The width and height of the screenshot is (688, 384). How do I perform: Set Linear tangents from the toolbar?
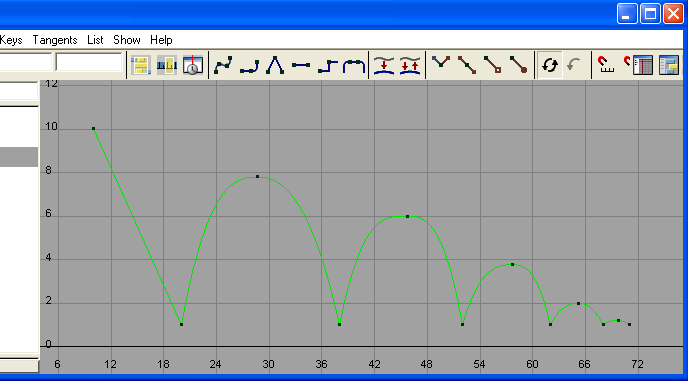[275, 65]
